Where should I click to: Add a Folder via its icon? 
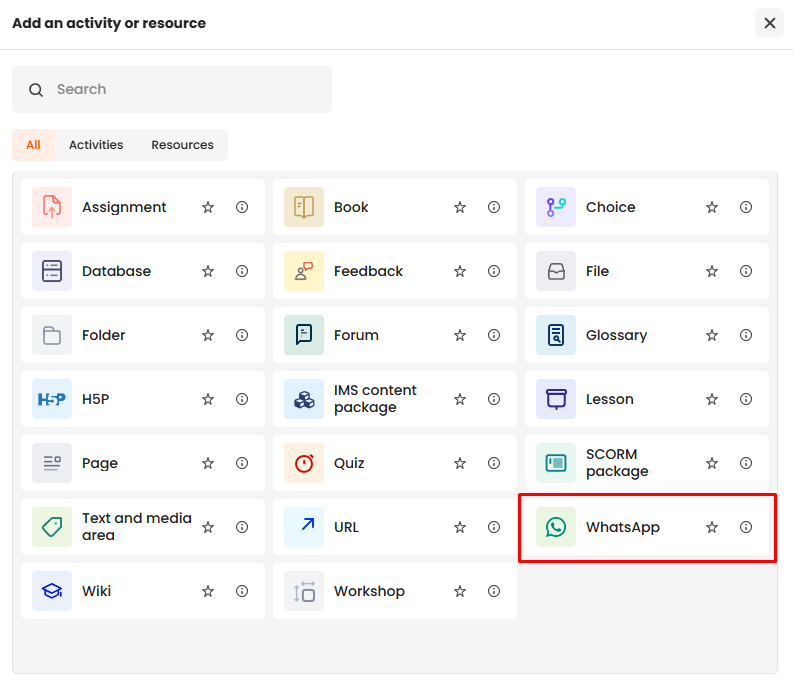click(x=52, y=335)
